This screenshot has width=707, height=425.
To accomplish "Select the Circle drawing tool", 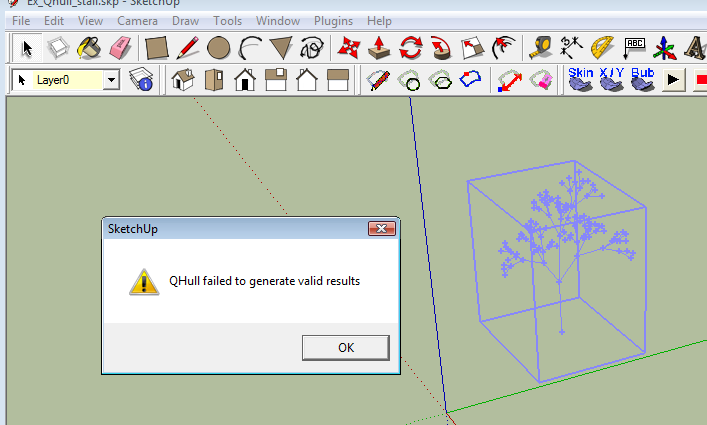I will click(219, 48).
